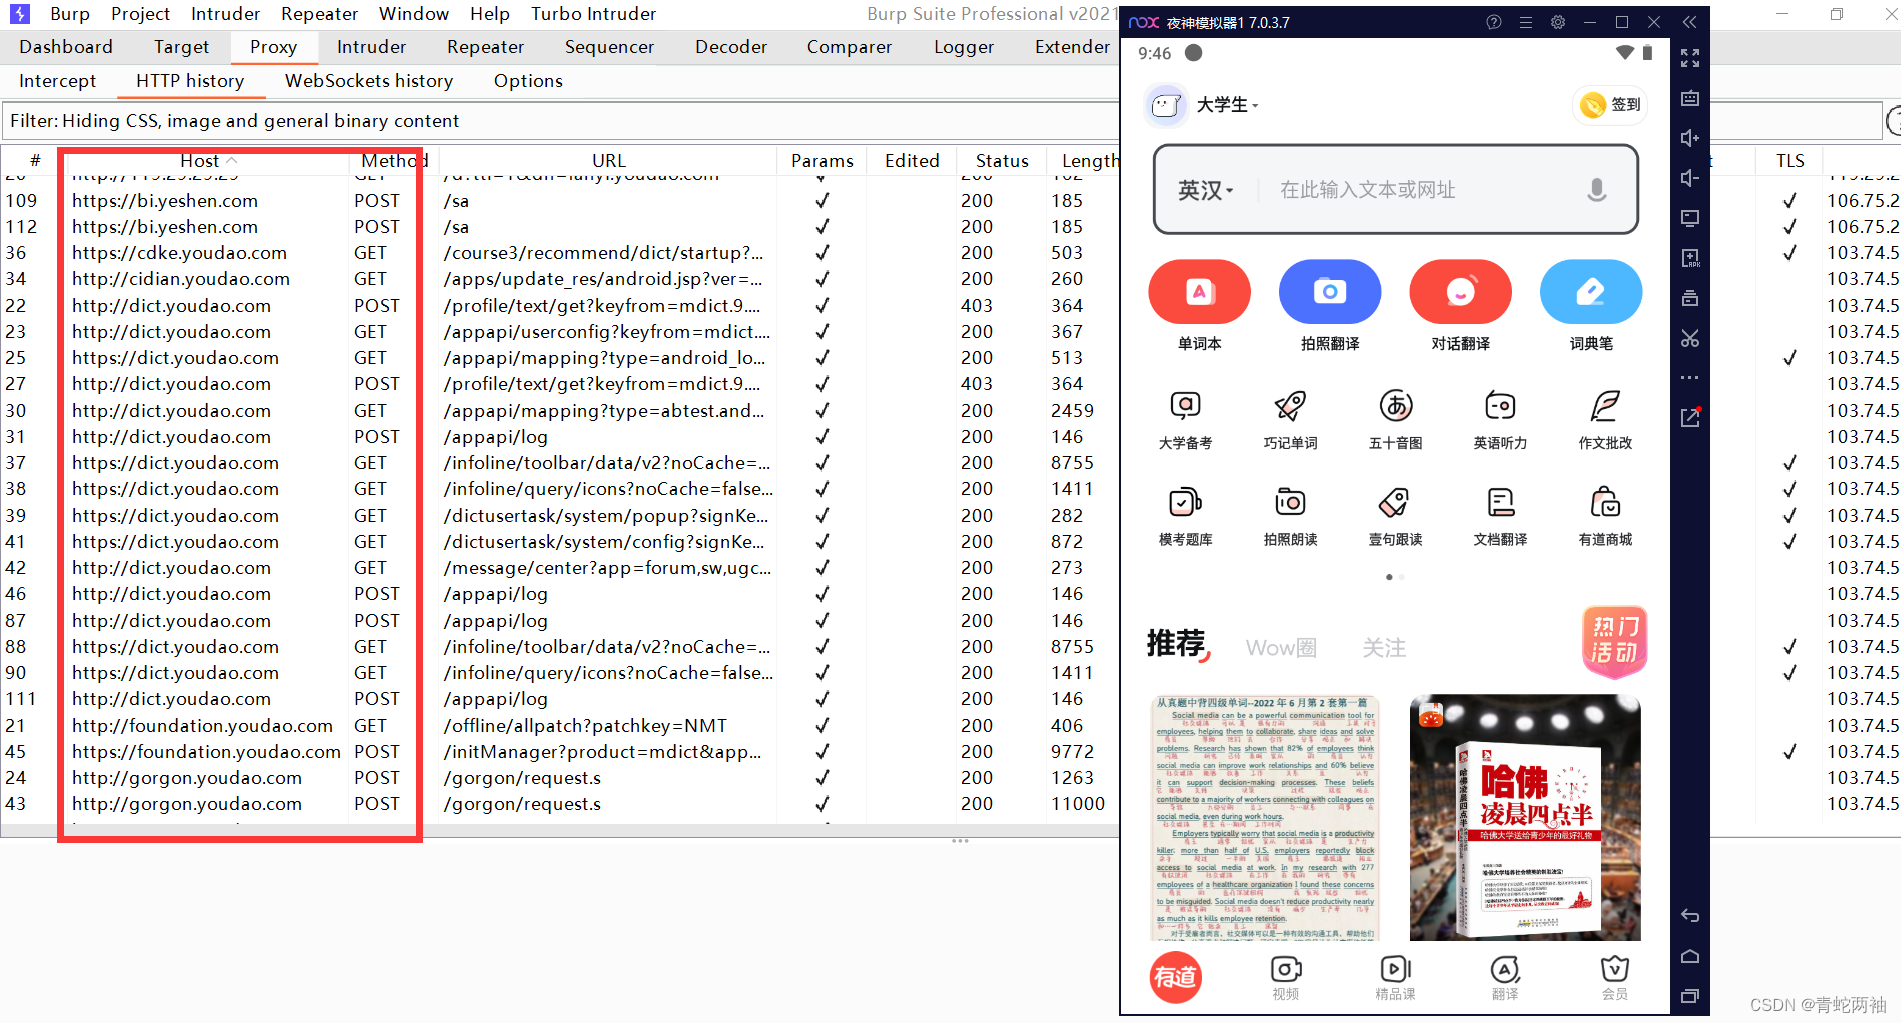Image resolution: width=1901 pixels, height=1023 pixels.
Task: Tap the 拍照翻译 camera translate icon
Action: 1330,292
